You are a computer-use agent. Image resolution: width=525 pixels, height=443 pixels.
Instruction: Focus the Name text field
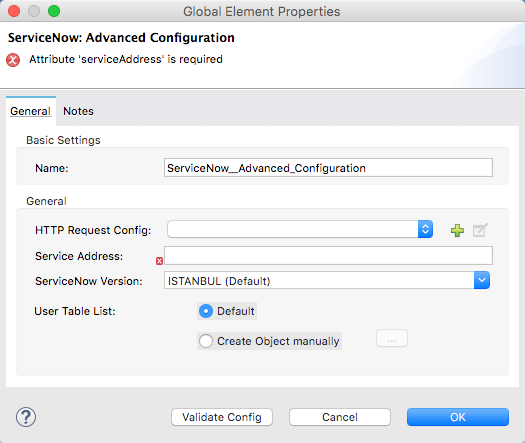point(328,168)
